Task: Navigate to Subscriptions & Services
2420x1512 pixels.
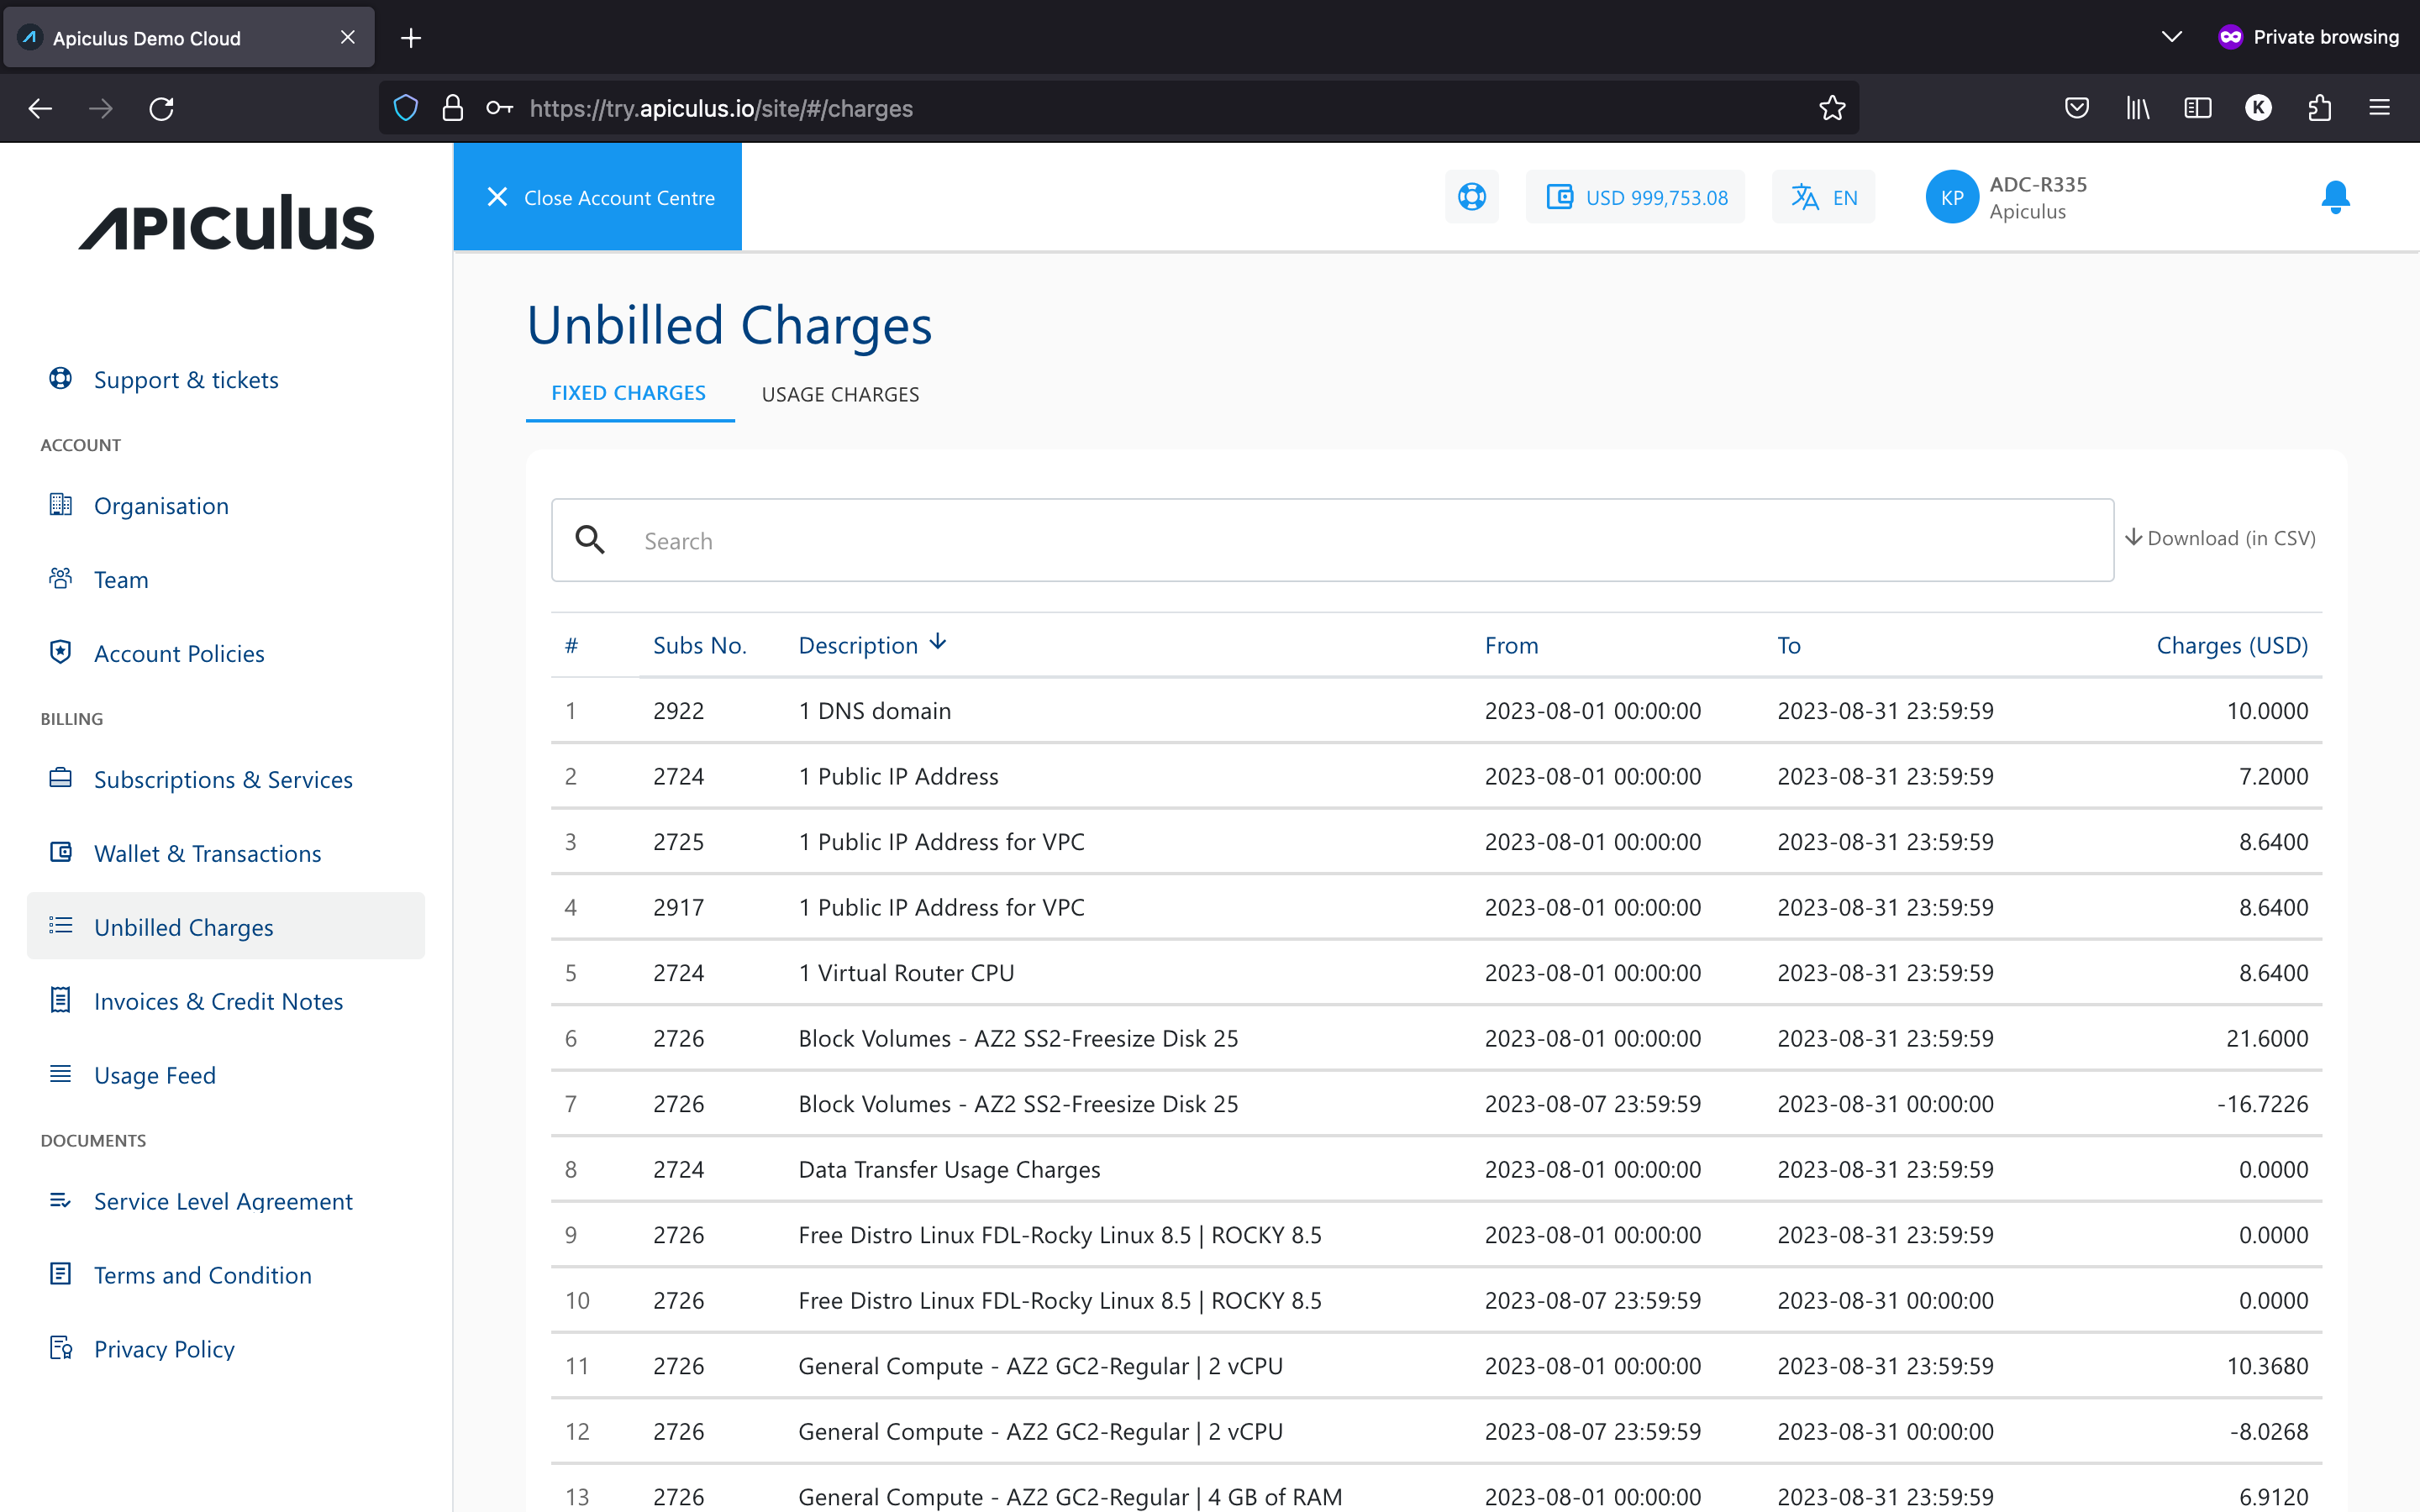Action: (x=223, y=779)
